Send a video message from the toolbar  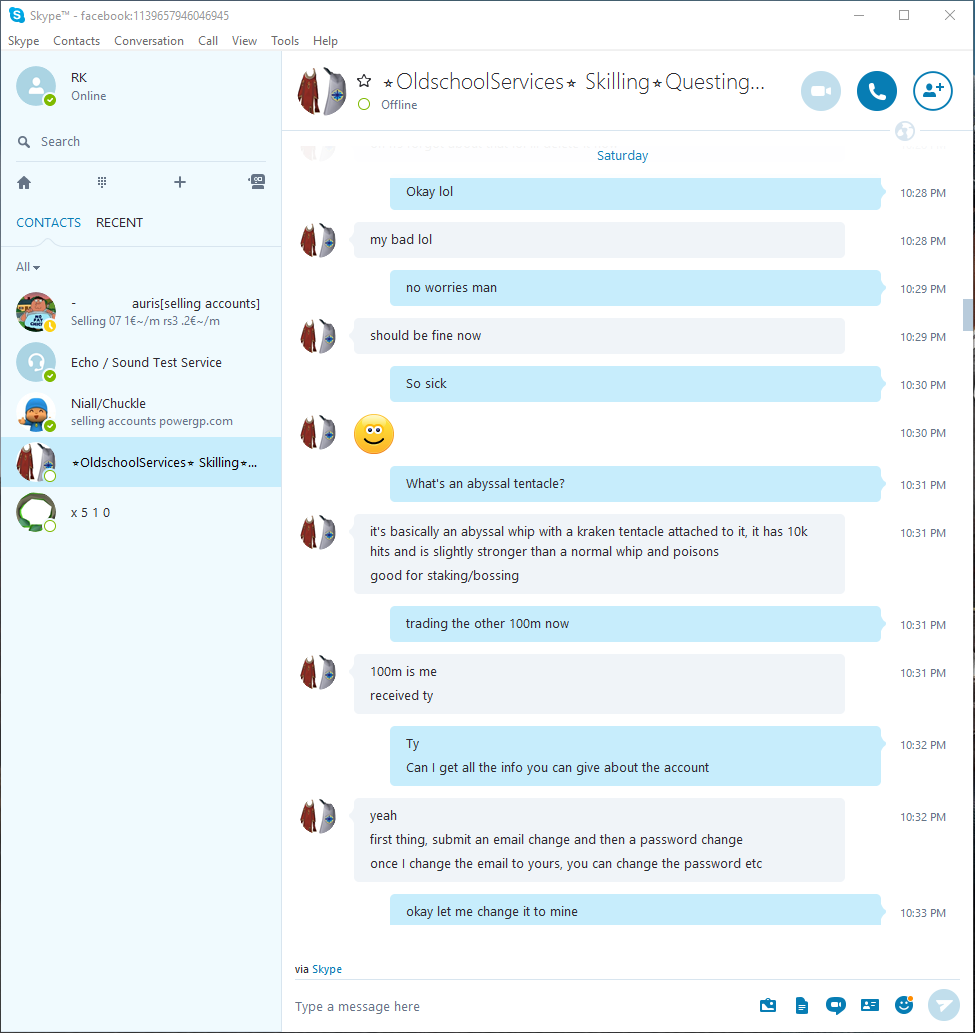[x=835, y=1005]
